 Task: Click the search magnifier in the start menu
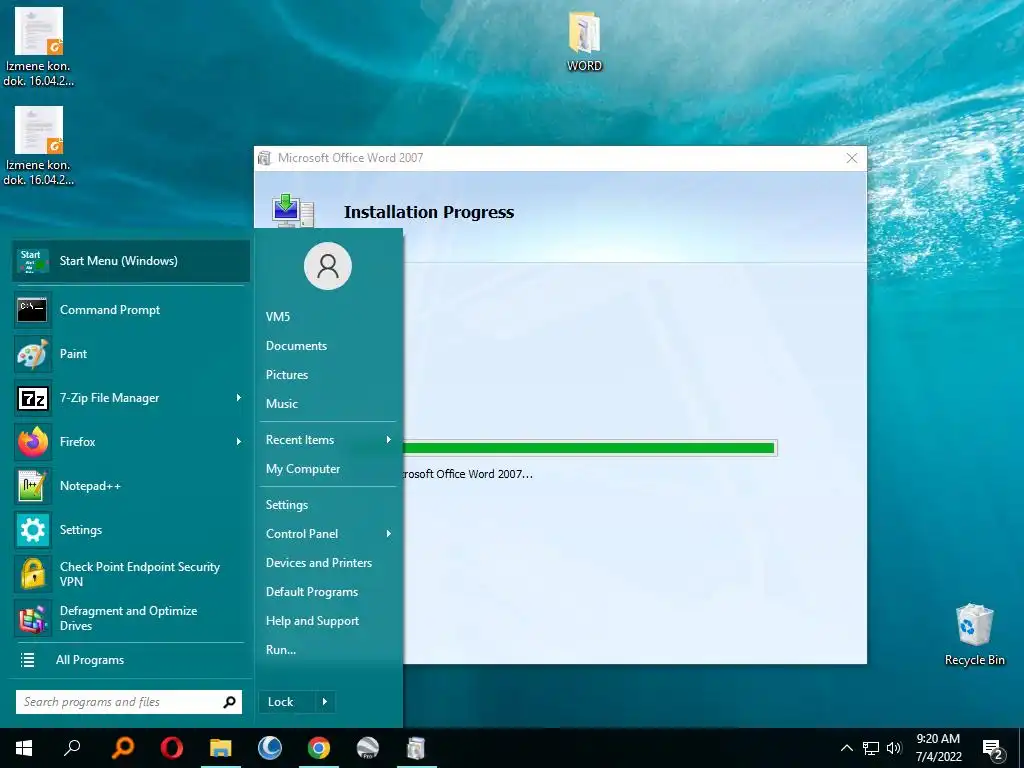[x=229, y=702]
